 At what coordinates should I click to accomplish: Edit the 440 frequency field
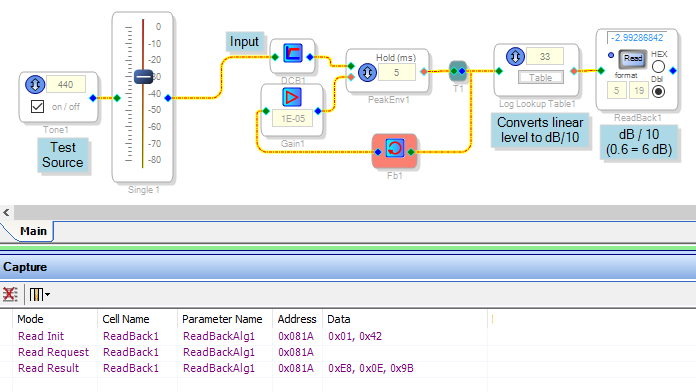pyautogui.click(x=66, y=84)
